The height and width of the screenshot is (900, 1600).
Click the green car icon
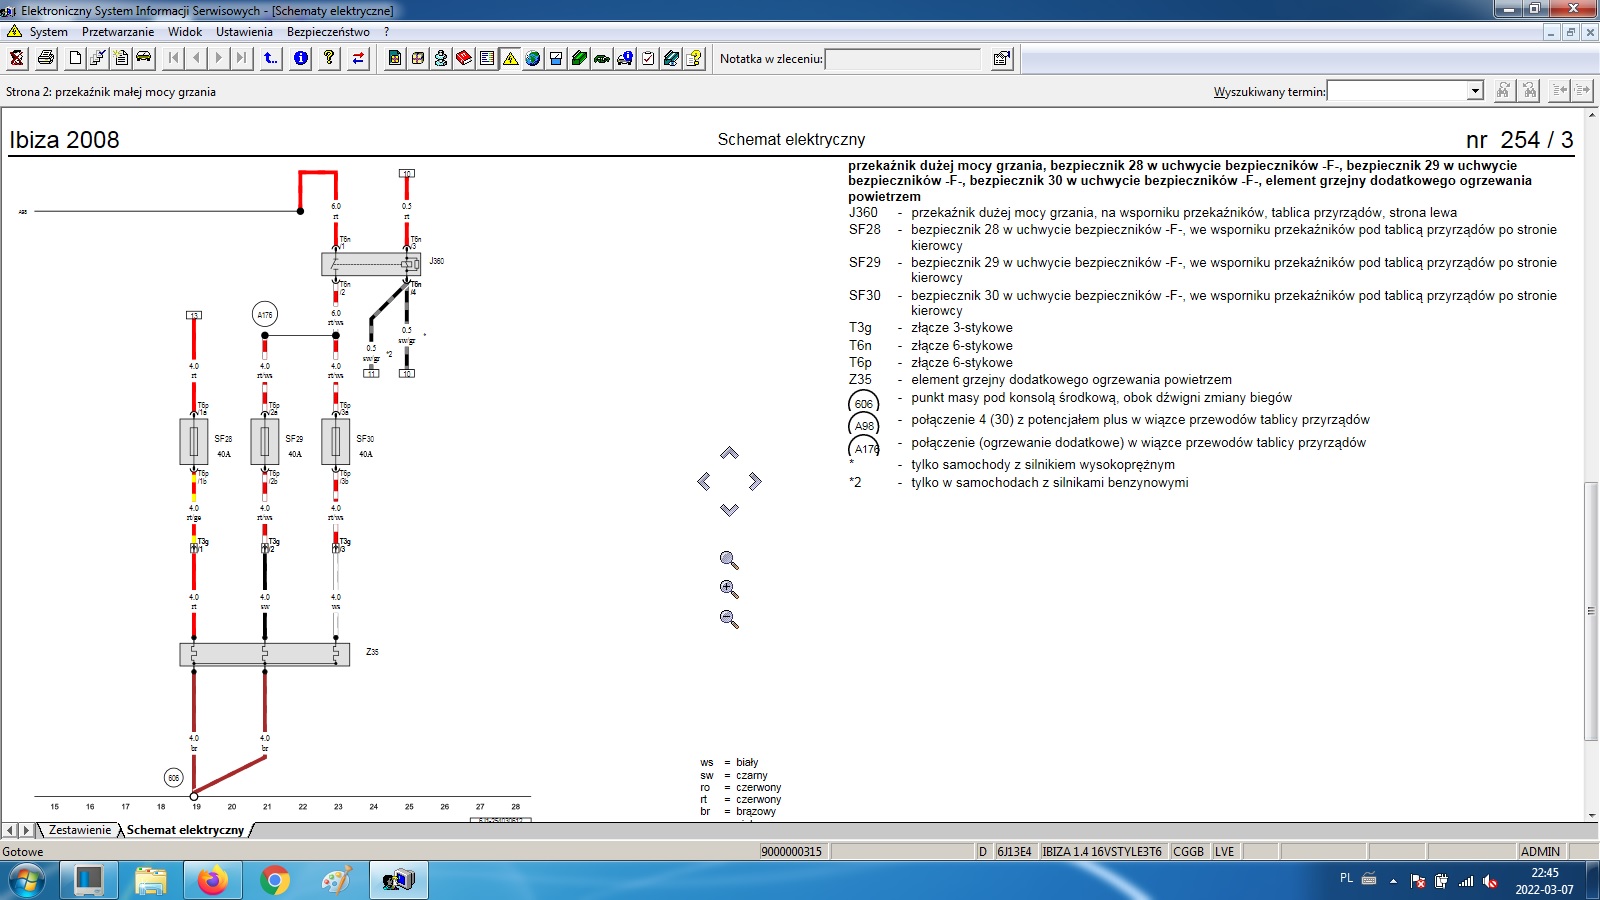[602, 58]
